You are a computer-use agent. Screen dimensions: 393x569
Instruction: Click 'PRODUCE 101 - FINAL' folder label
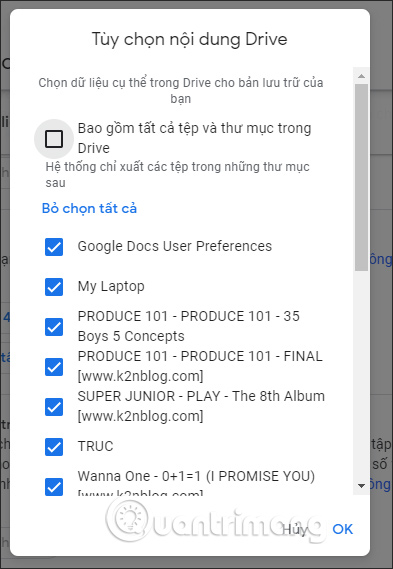[x=200, y=366]
